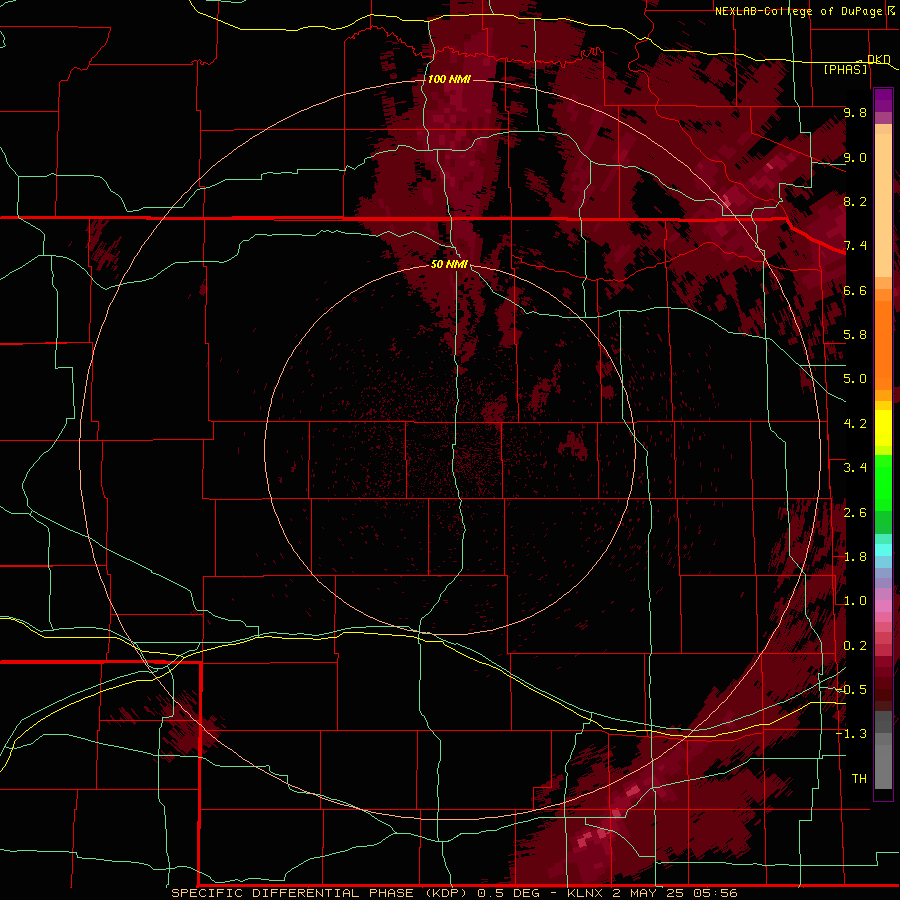900x900 pixels.
Task: Click the KLNX radar site identifier
Action: [x=585, y=893]
